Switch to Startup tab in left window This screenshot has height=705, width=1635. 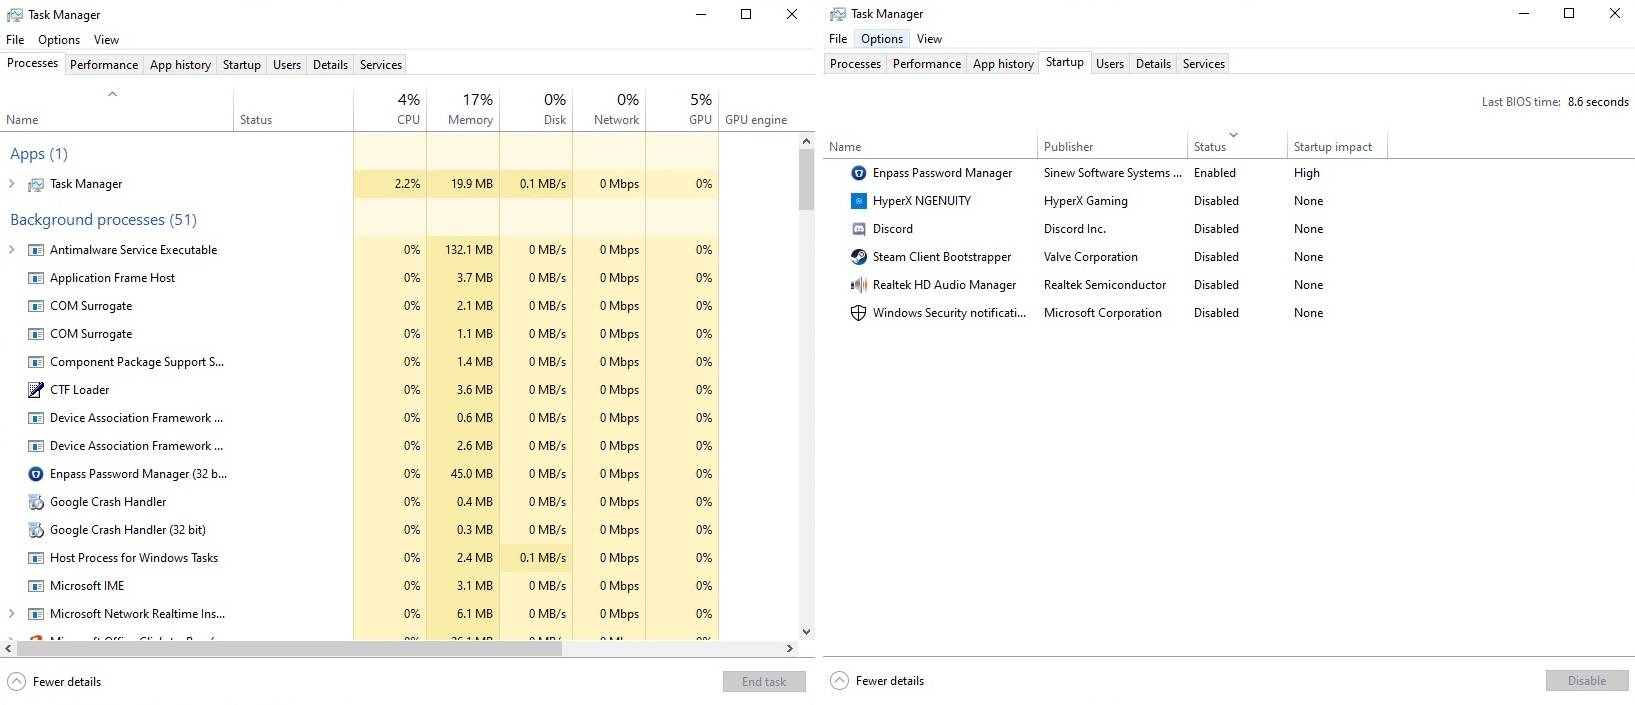click(242, 65)
